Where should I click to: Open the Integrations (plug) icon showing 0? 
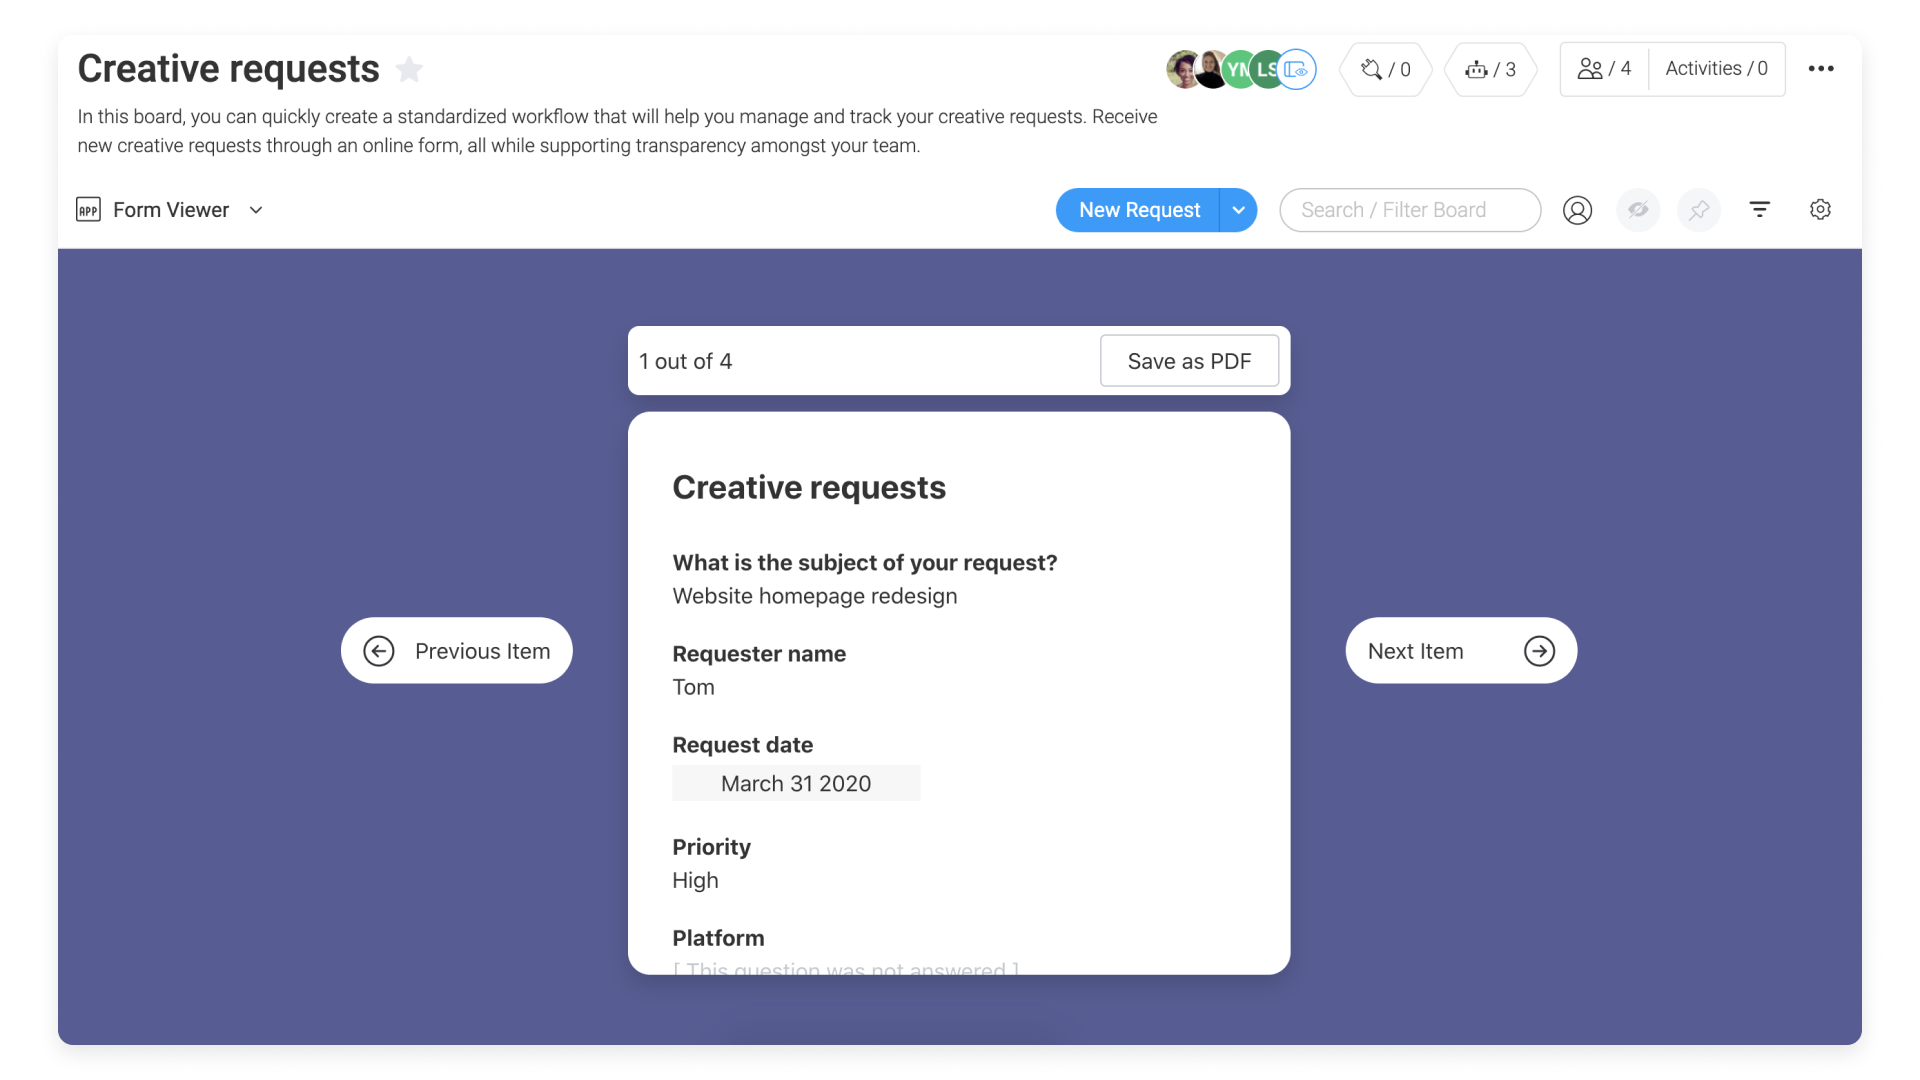(1385, 69)
